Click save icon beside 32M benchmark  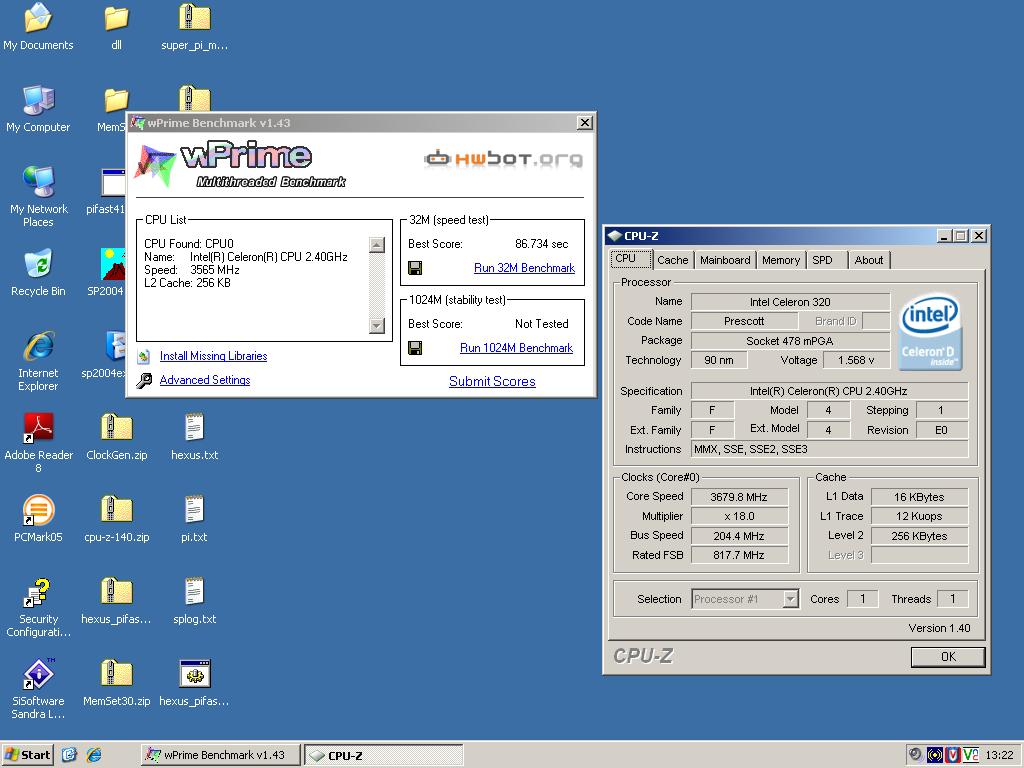tap(415, 268)
